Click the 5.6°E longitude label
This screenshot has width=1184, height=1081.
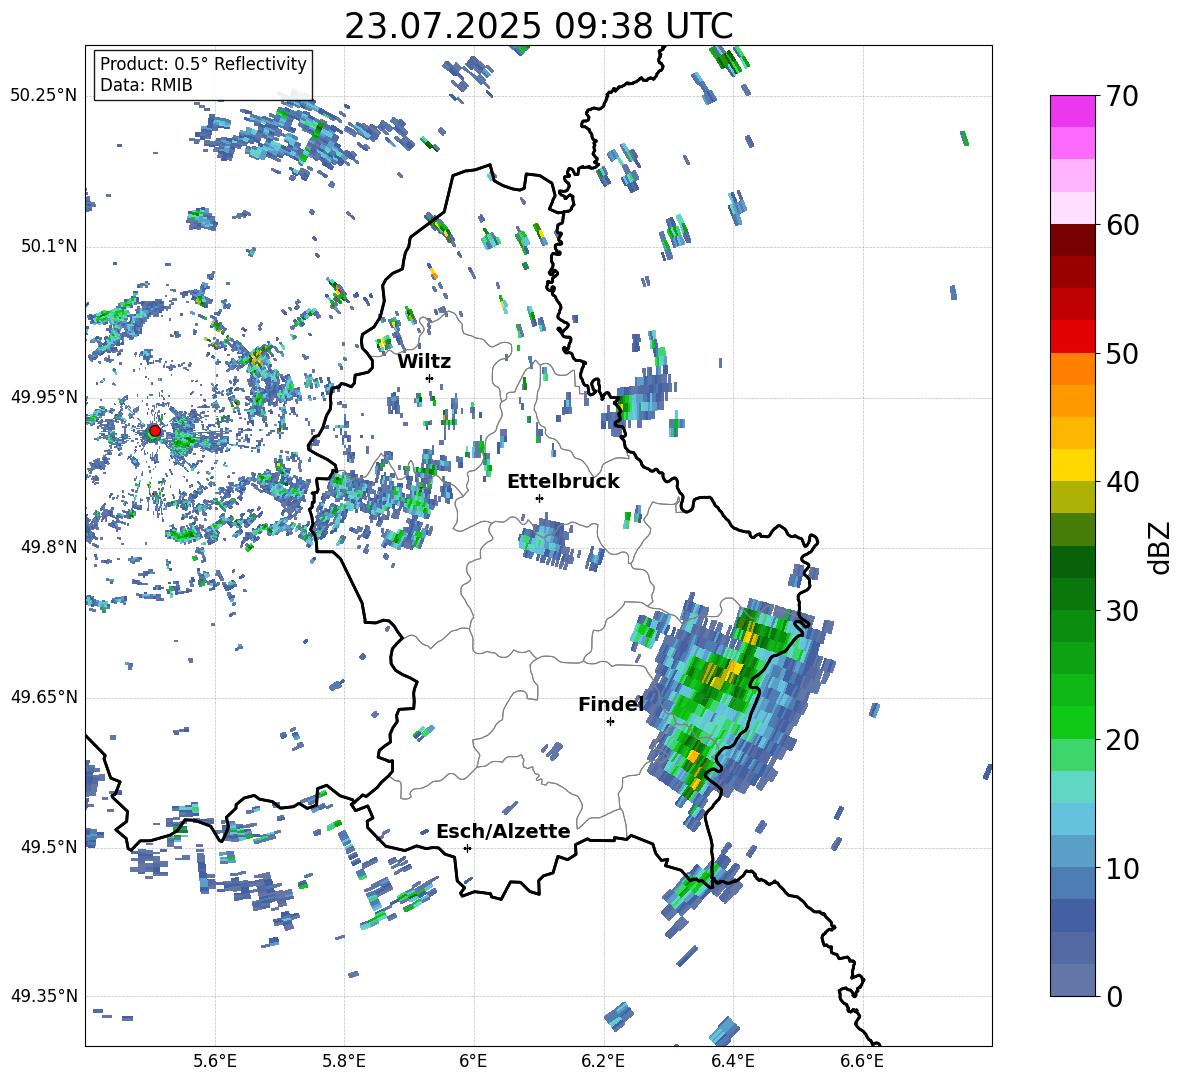pos(214,1061)
